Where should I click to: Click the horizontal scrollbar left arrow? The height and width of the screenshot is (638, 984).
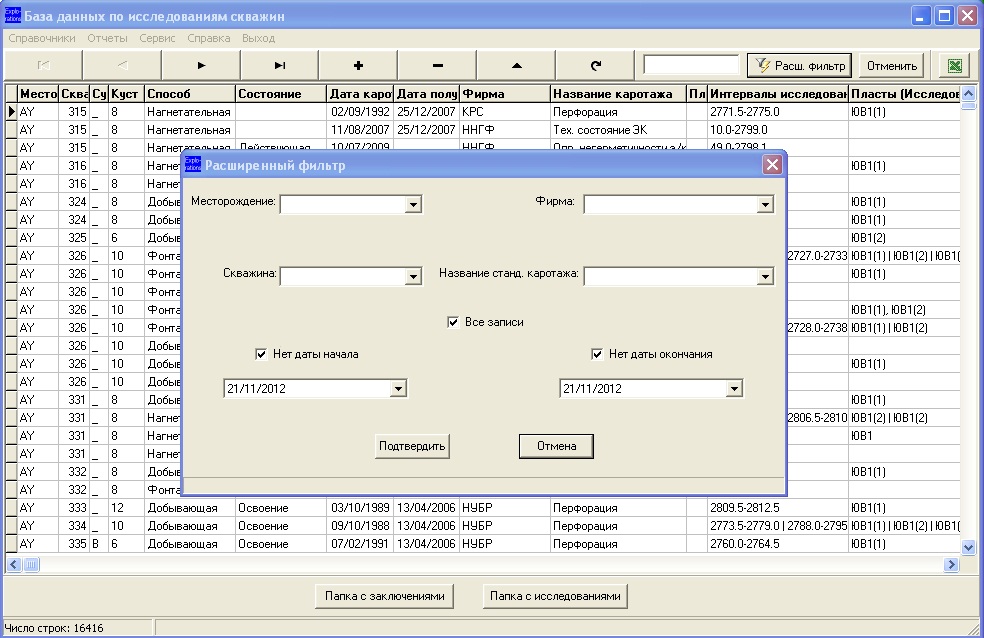(x=14, y=565)
